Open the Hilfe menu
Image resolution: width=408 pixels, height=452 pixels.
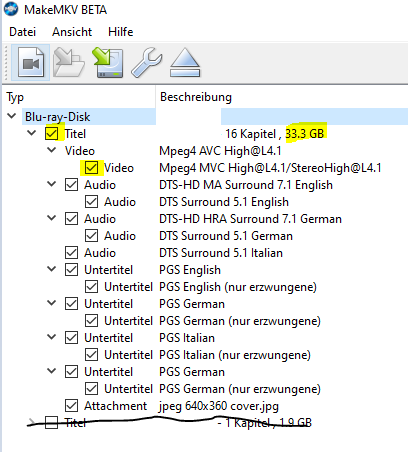coord(121,32)
